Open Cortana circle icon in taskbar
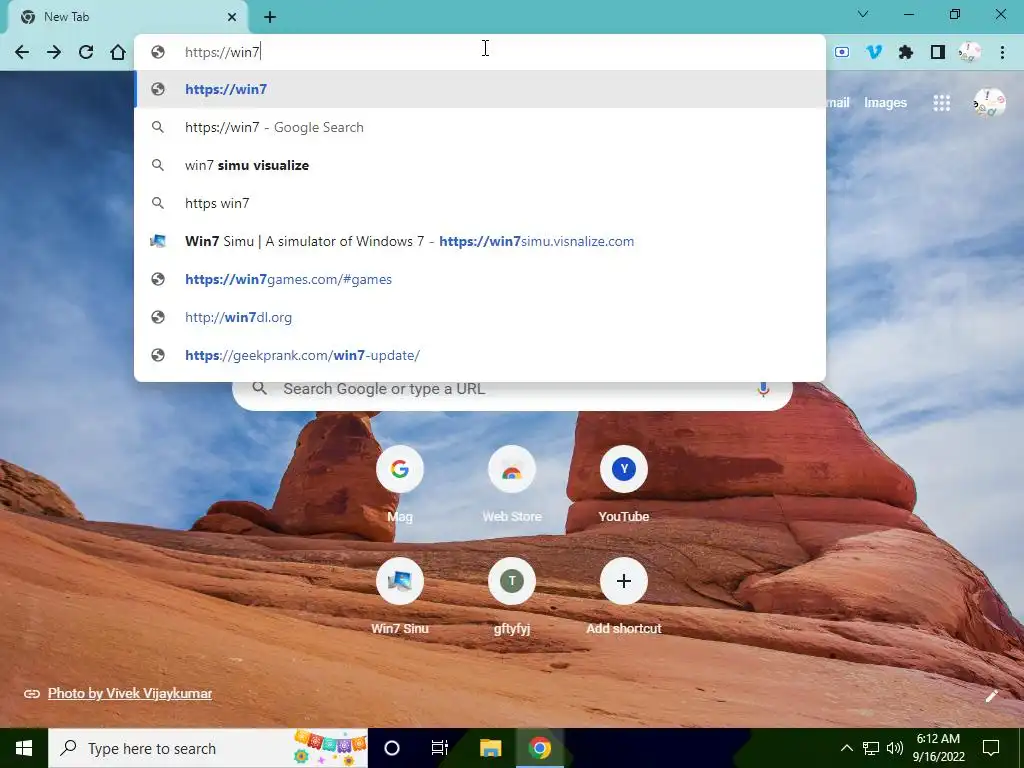 pyautogui.click(x=392, y=748)
